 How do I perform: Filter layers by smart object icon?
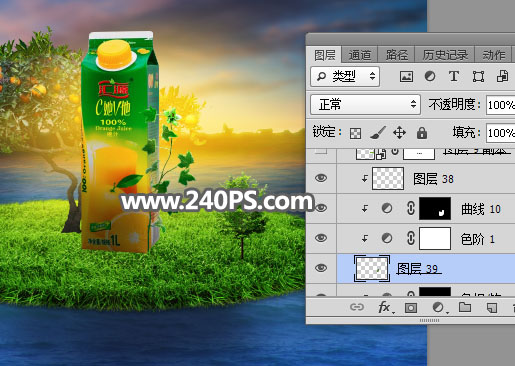click(502, 76)
